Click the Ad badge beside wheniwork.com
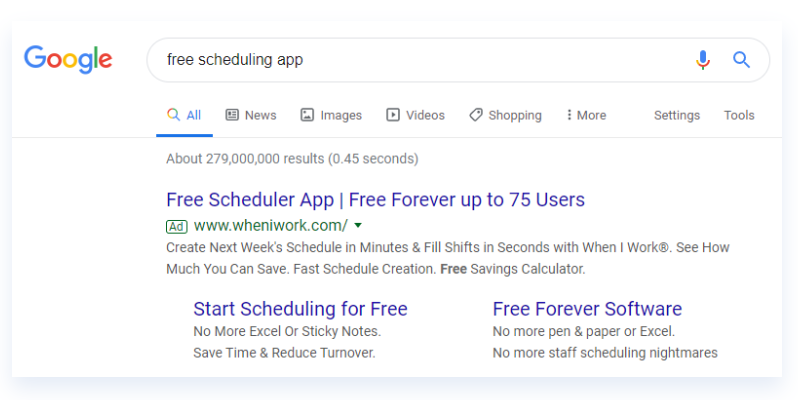Viewport: 798px width, 400px height. click(177, 226)
